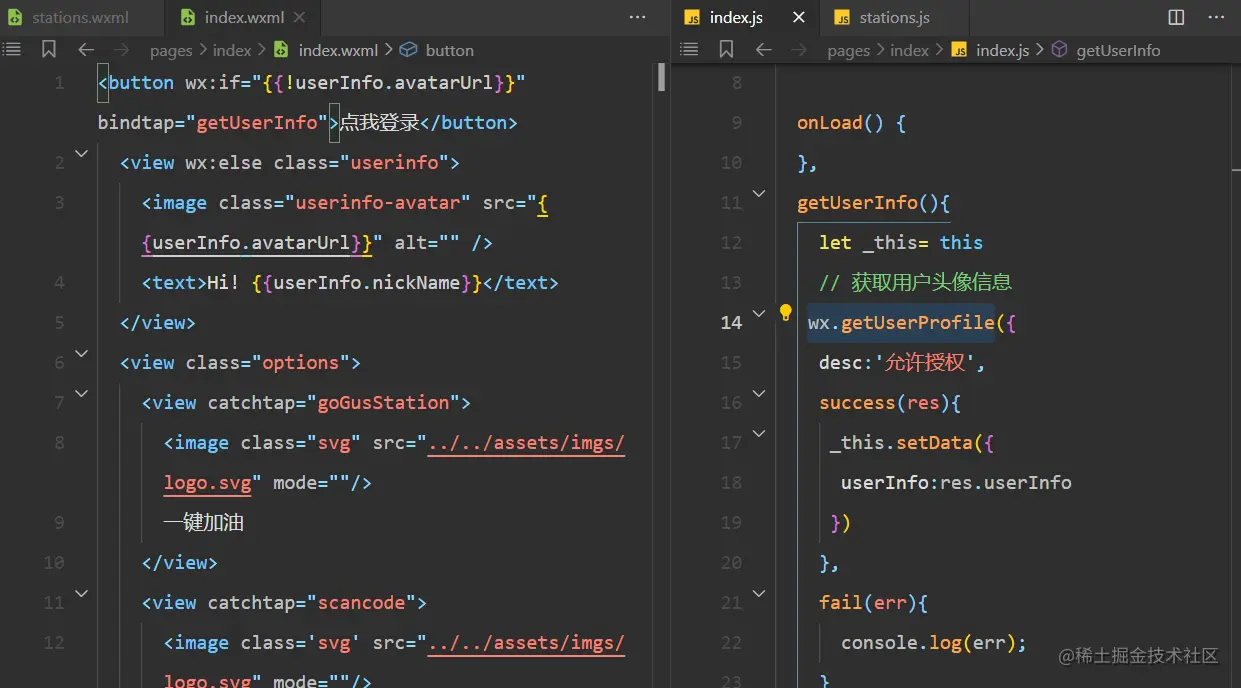
Task: Click the '../../assets/imgs/' path on line 8
Action: 527,442
